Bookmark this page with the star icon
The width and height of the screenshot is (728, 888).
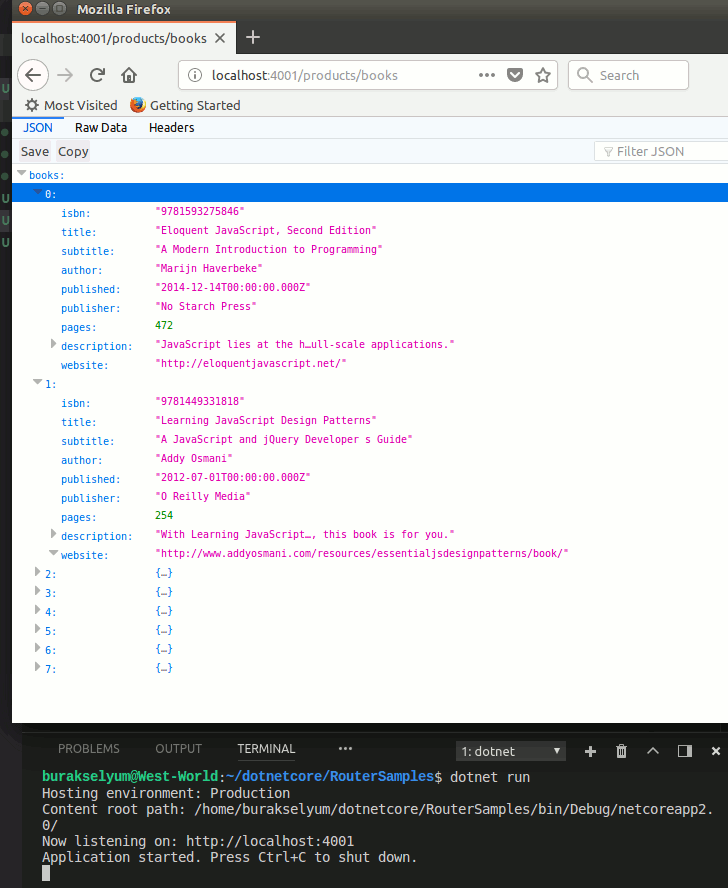coord(543,75)
